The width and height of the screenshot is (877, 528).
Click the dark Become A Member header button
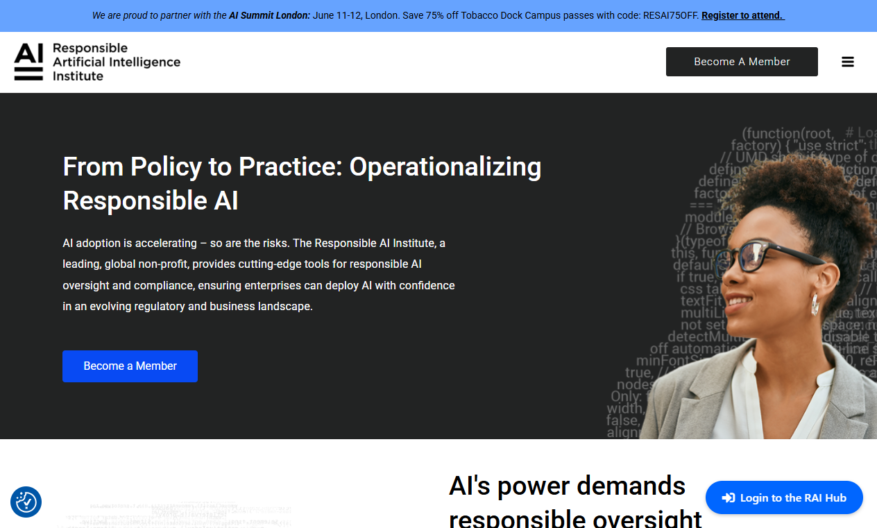742,62
